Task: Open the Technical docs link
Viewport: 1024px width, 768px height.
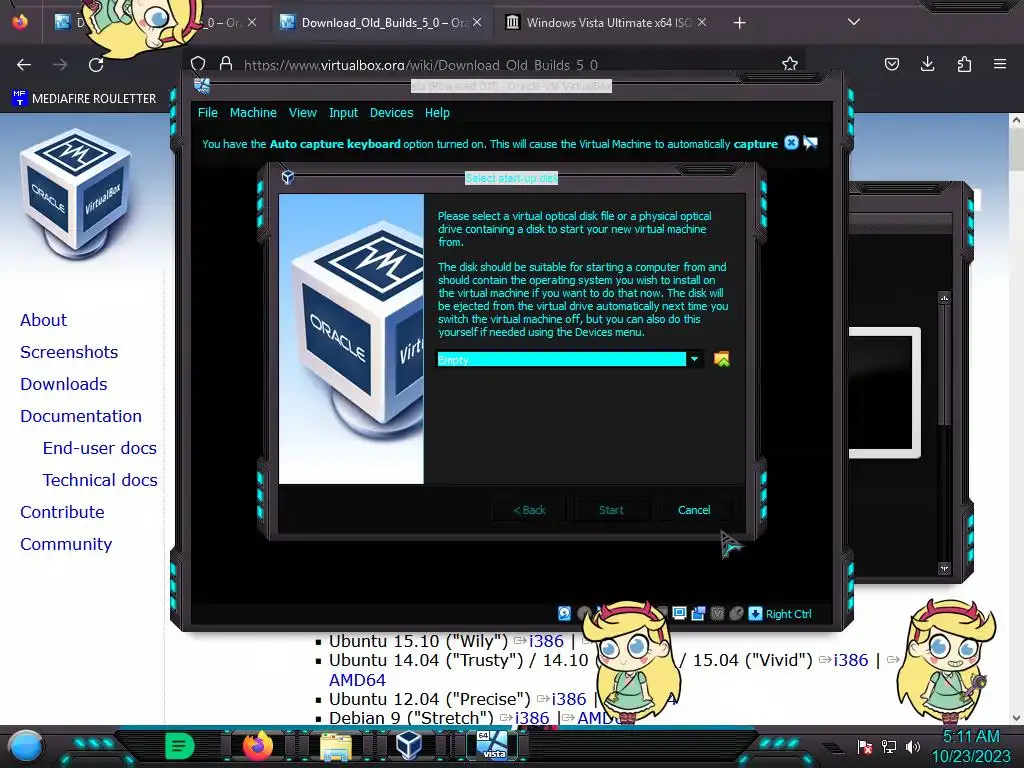Action: [x=100, y=480]
